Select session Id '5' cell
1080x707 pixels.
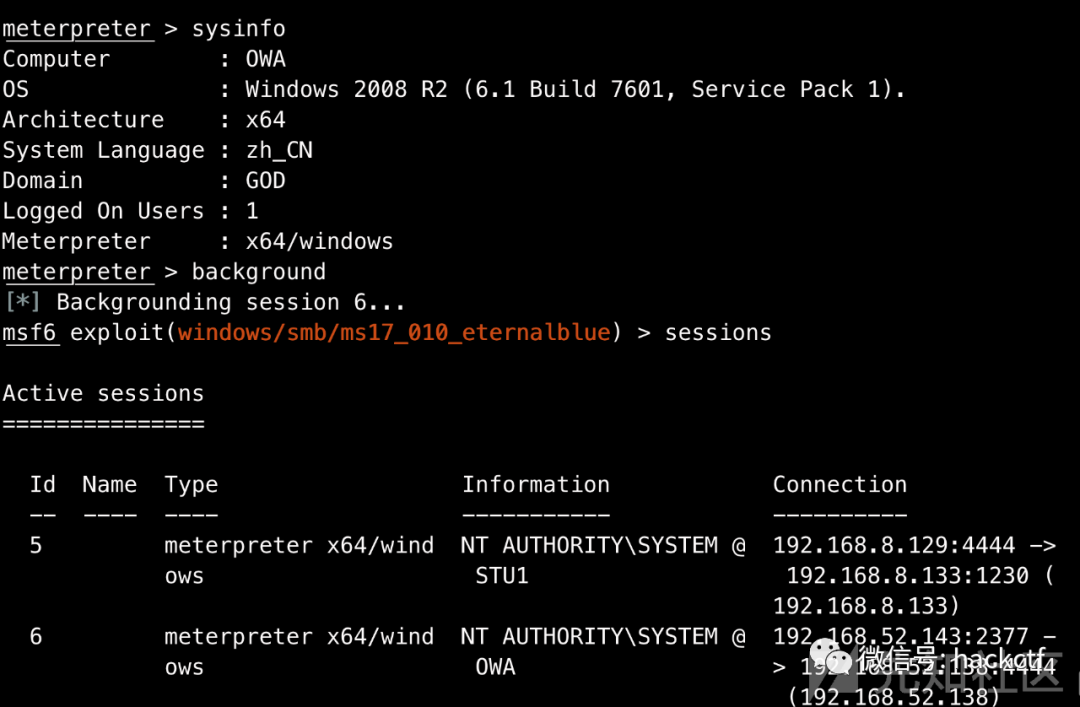[36, 545]
